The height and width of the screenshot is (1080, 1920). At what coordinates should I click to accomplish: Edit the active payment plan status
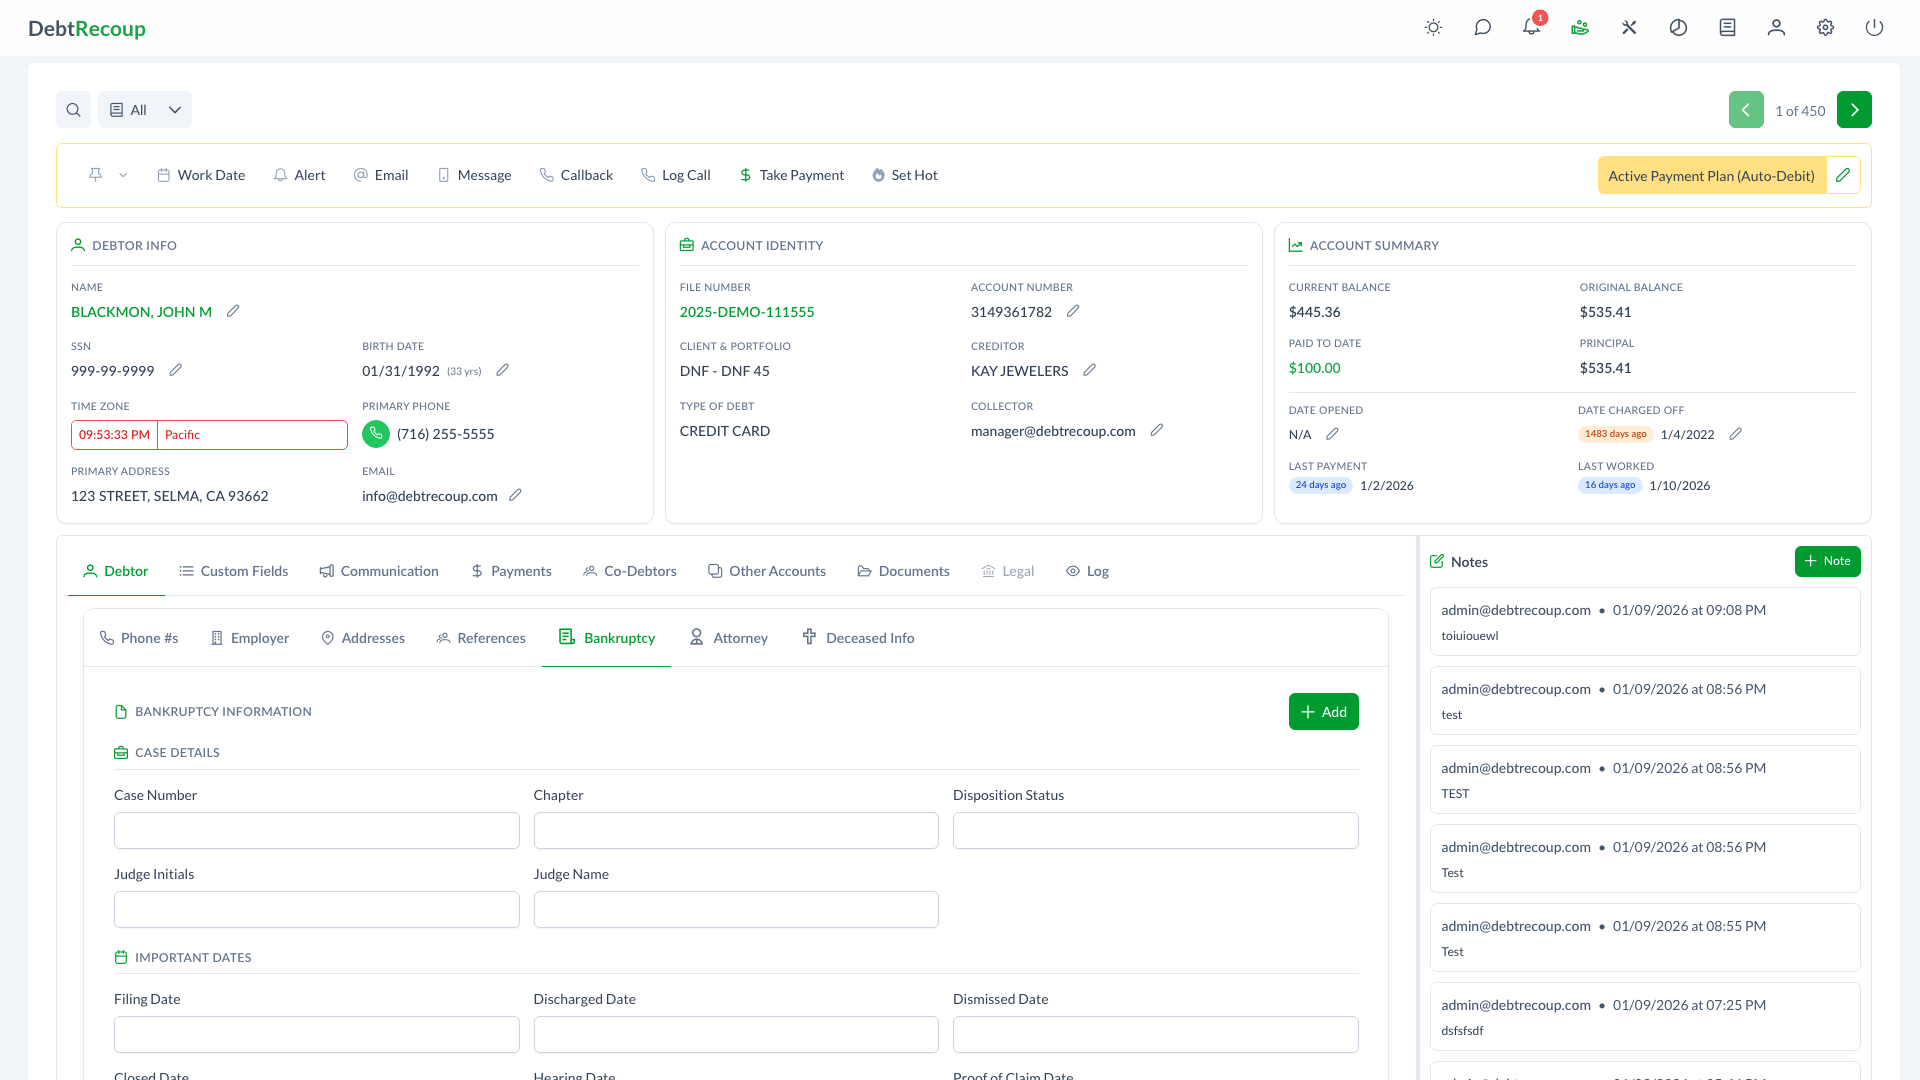[x=1843, y=175]
